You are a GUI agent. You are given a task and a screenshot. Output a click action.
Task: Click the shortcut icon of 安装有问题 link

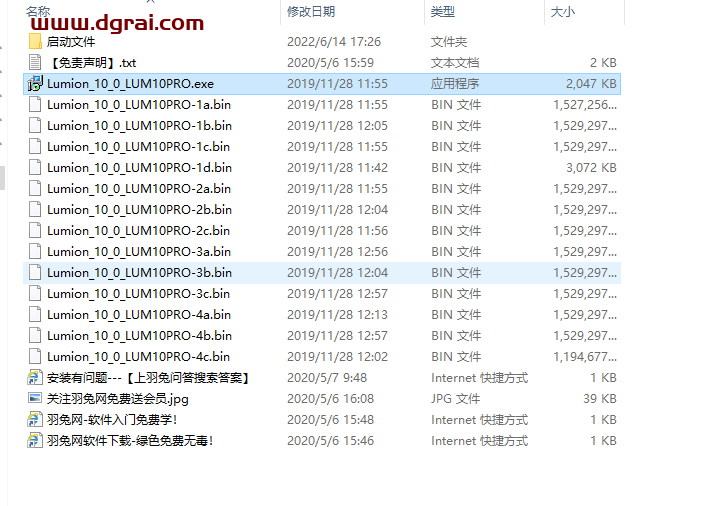point(35,377)
